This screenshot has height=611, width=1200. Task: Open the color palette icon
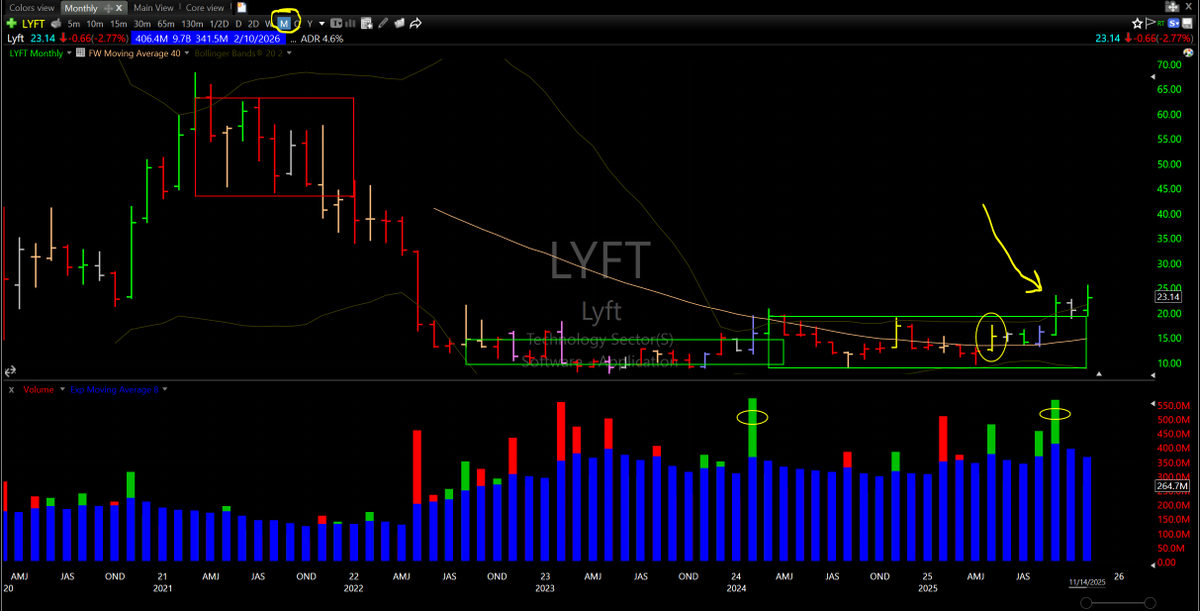(x=1188, y=52)
